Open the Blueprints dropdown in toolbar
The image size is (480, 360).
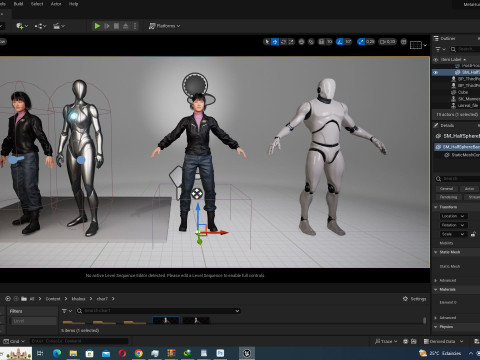pyautogui.click(x=40, y=26)
